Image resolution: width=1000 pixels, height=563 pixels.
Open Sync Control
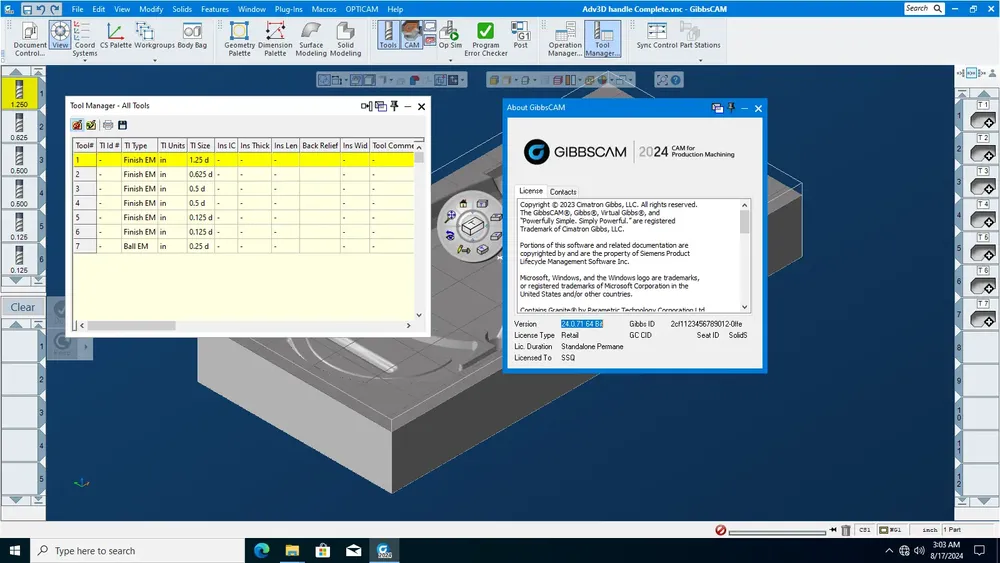click(656, 35)
